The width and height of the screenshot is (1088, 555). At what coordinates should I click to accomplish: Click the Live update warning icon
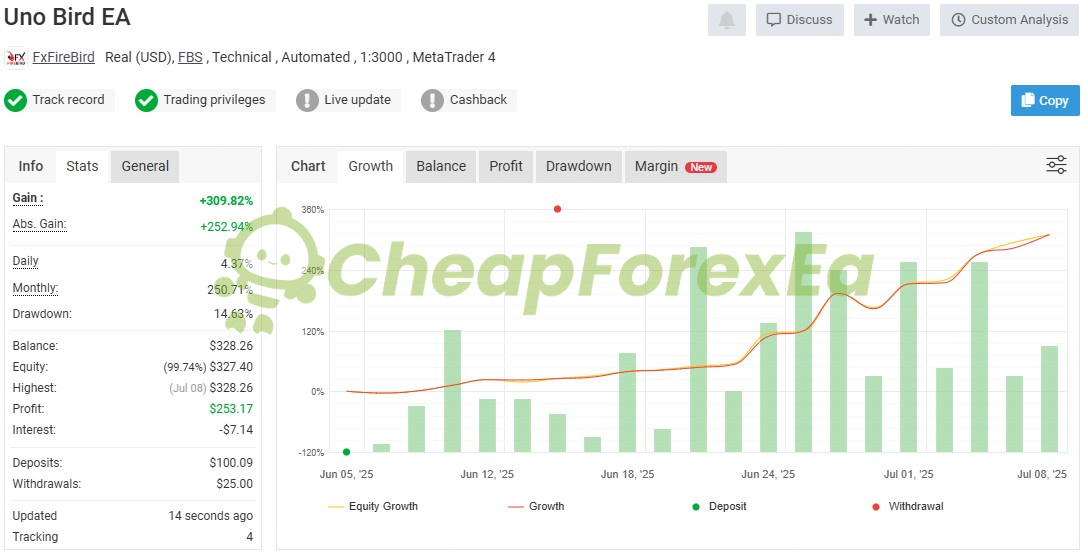click(x=307, y=101)
